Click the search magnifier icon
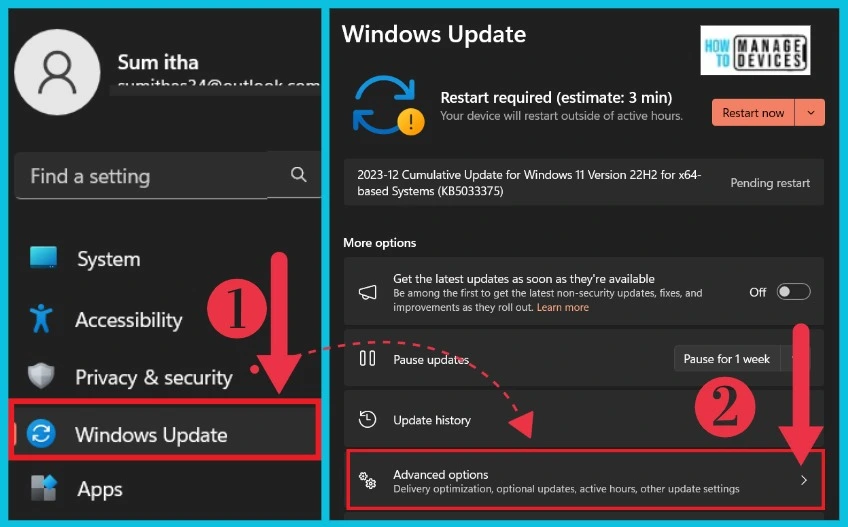This screenshot has height=527, width=848. coord(299,174)
